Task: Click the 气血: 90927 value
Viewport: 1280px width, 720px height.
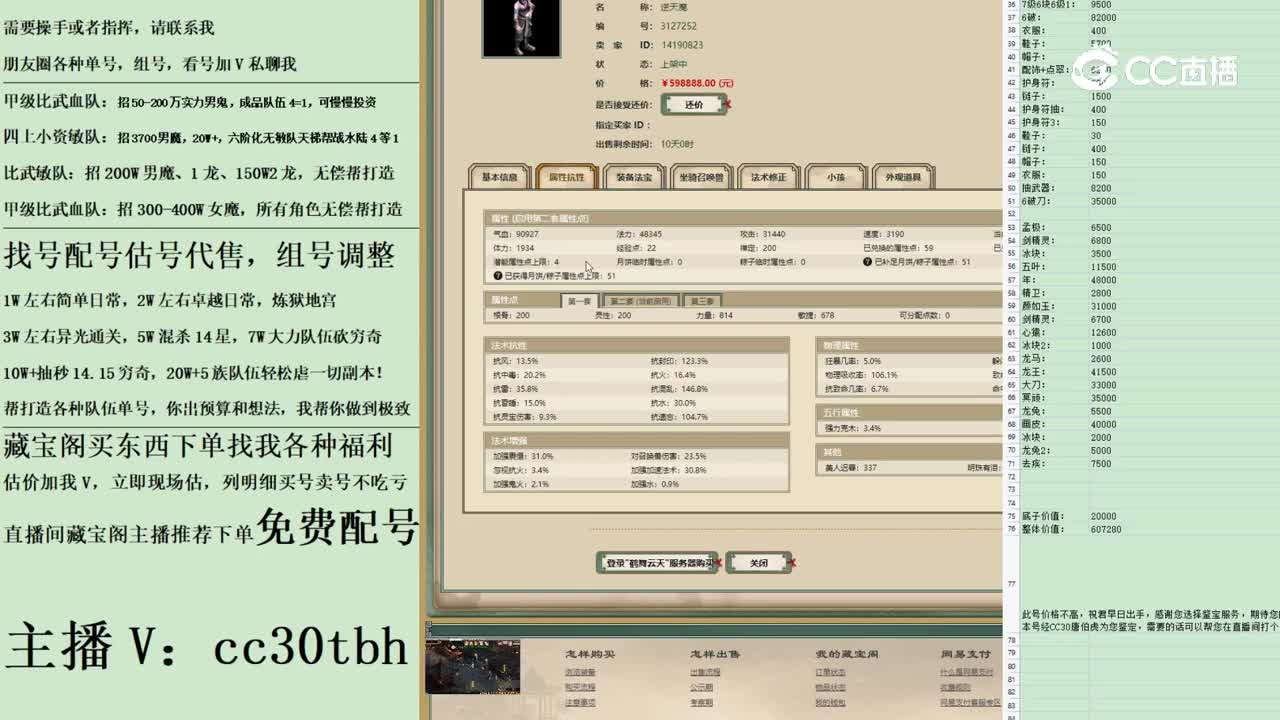Action: 514,234
